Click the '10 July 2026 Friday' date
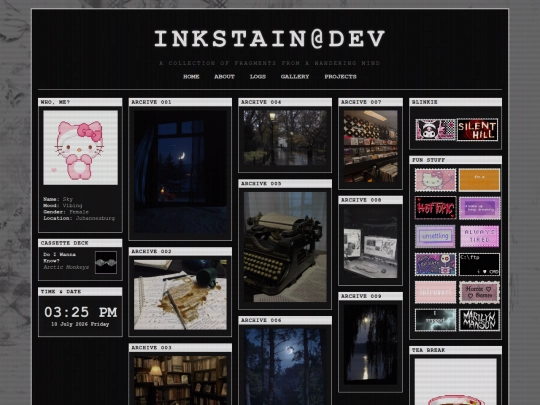Image resolution: width=540 pixels, height=405 pixels. click(x=80, y=324)
